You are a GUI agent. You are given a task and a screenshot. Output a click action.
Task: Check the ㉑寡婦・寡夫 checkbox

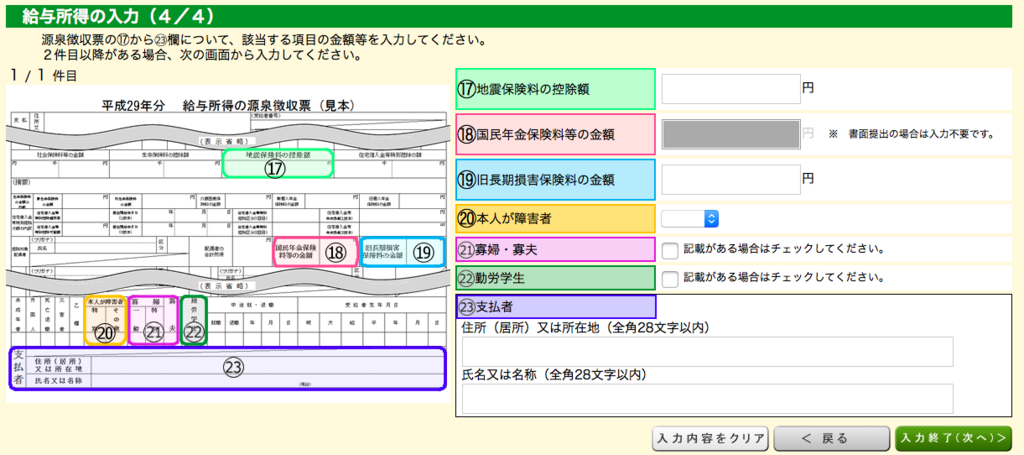pos(669,249)
